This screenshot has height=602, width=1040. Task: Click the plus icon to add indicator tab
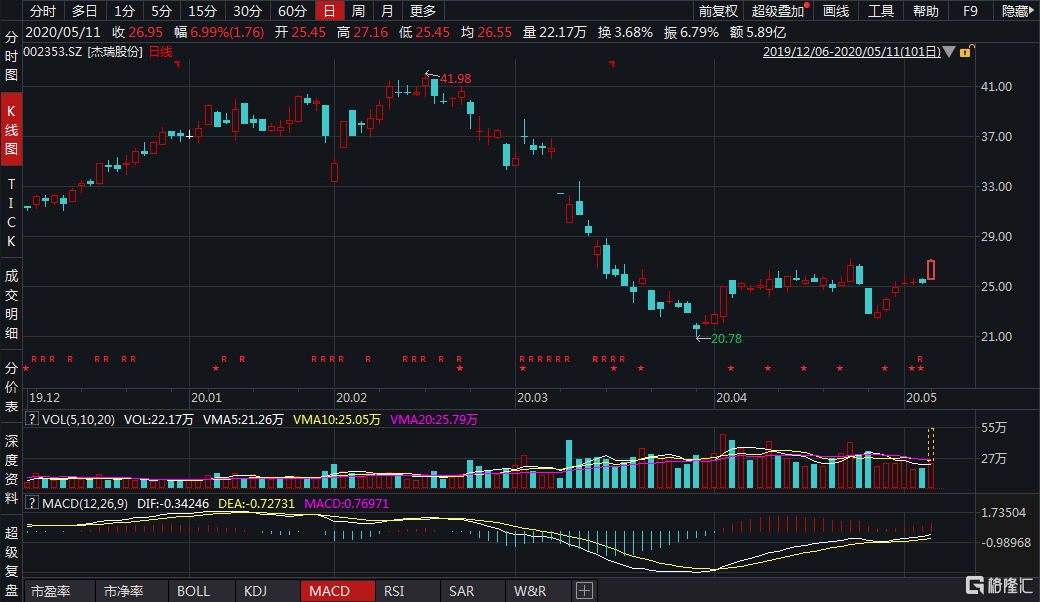pos(584,590)
